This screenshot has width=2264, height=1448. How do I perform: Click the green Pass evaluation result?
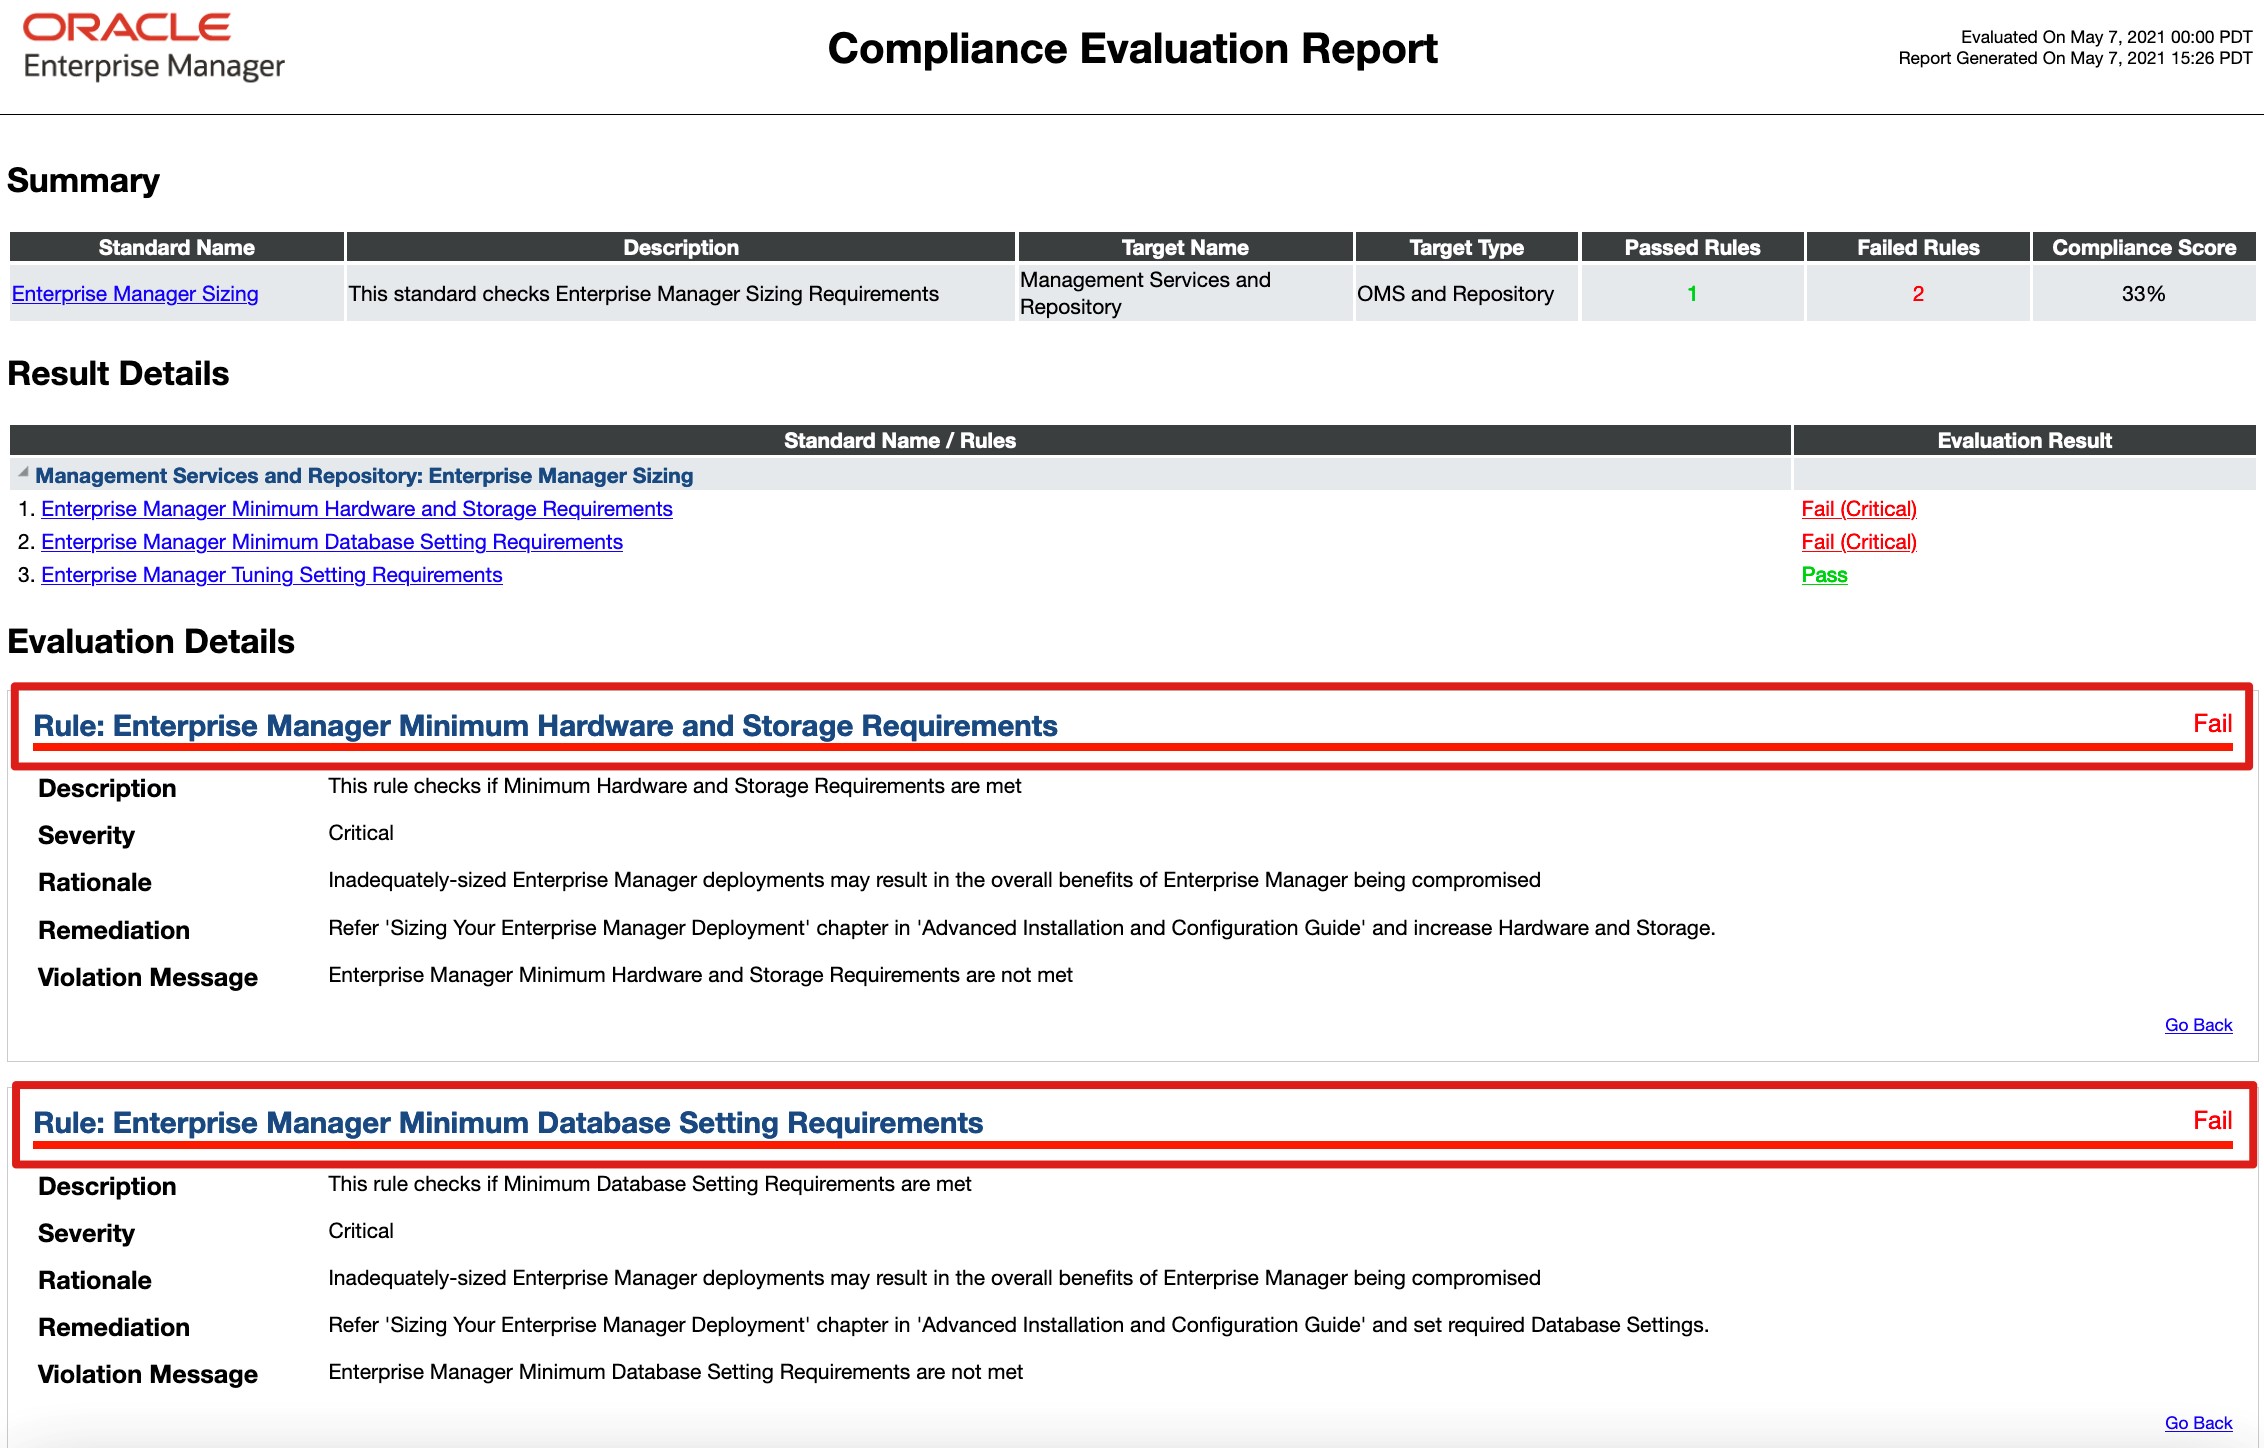coord(1824,575)
